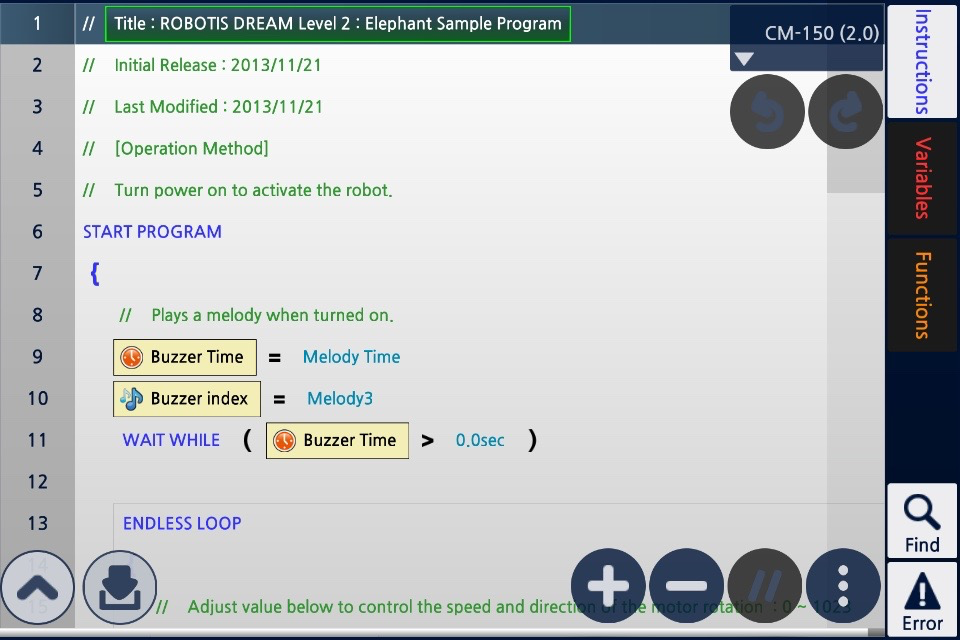
Task: Click the equals sign on line 9
Action: tap(274, 358)
